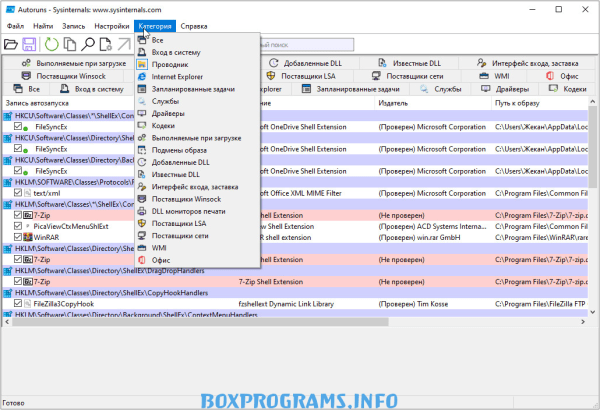
Task: Choose 'Проводник' in the dropdown menu
Action: 197,65
